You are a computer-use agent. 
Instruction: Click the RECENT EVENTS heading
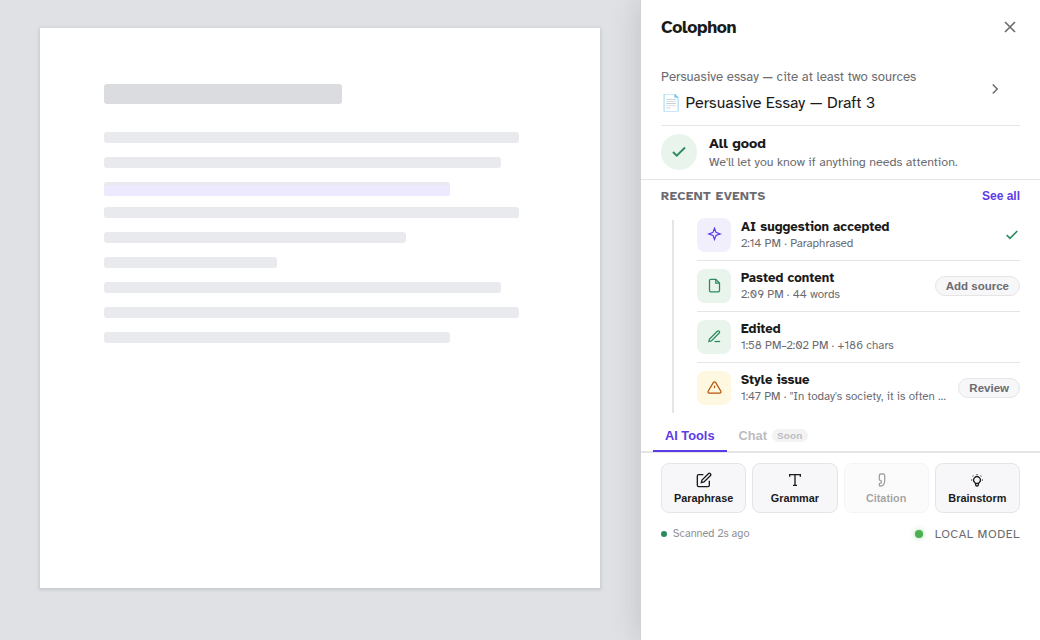click(x=712, y=196)
